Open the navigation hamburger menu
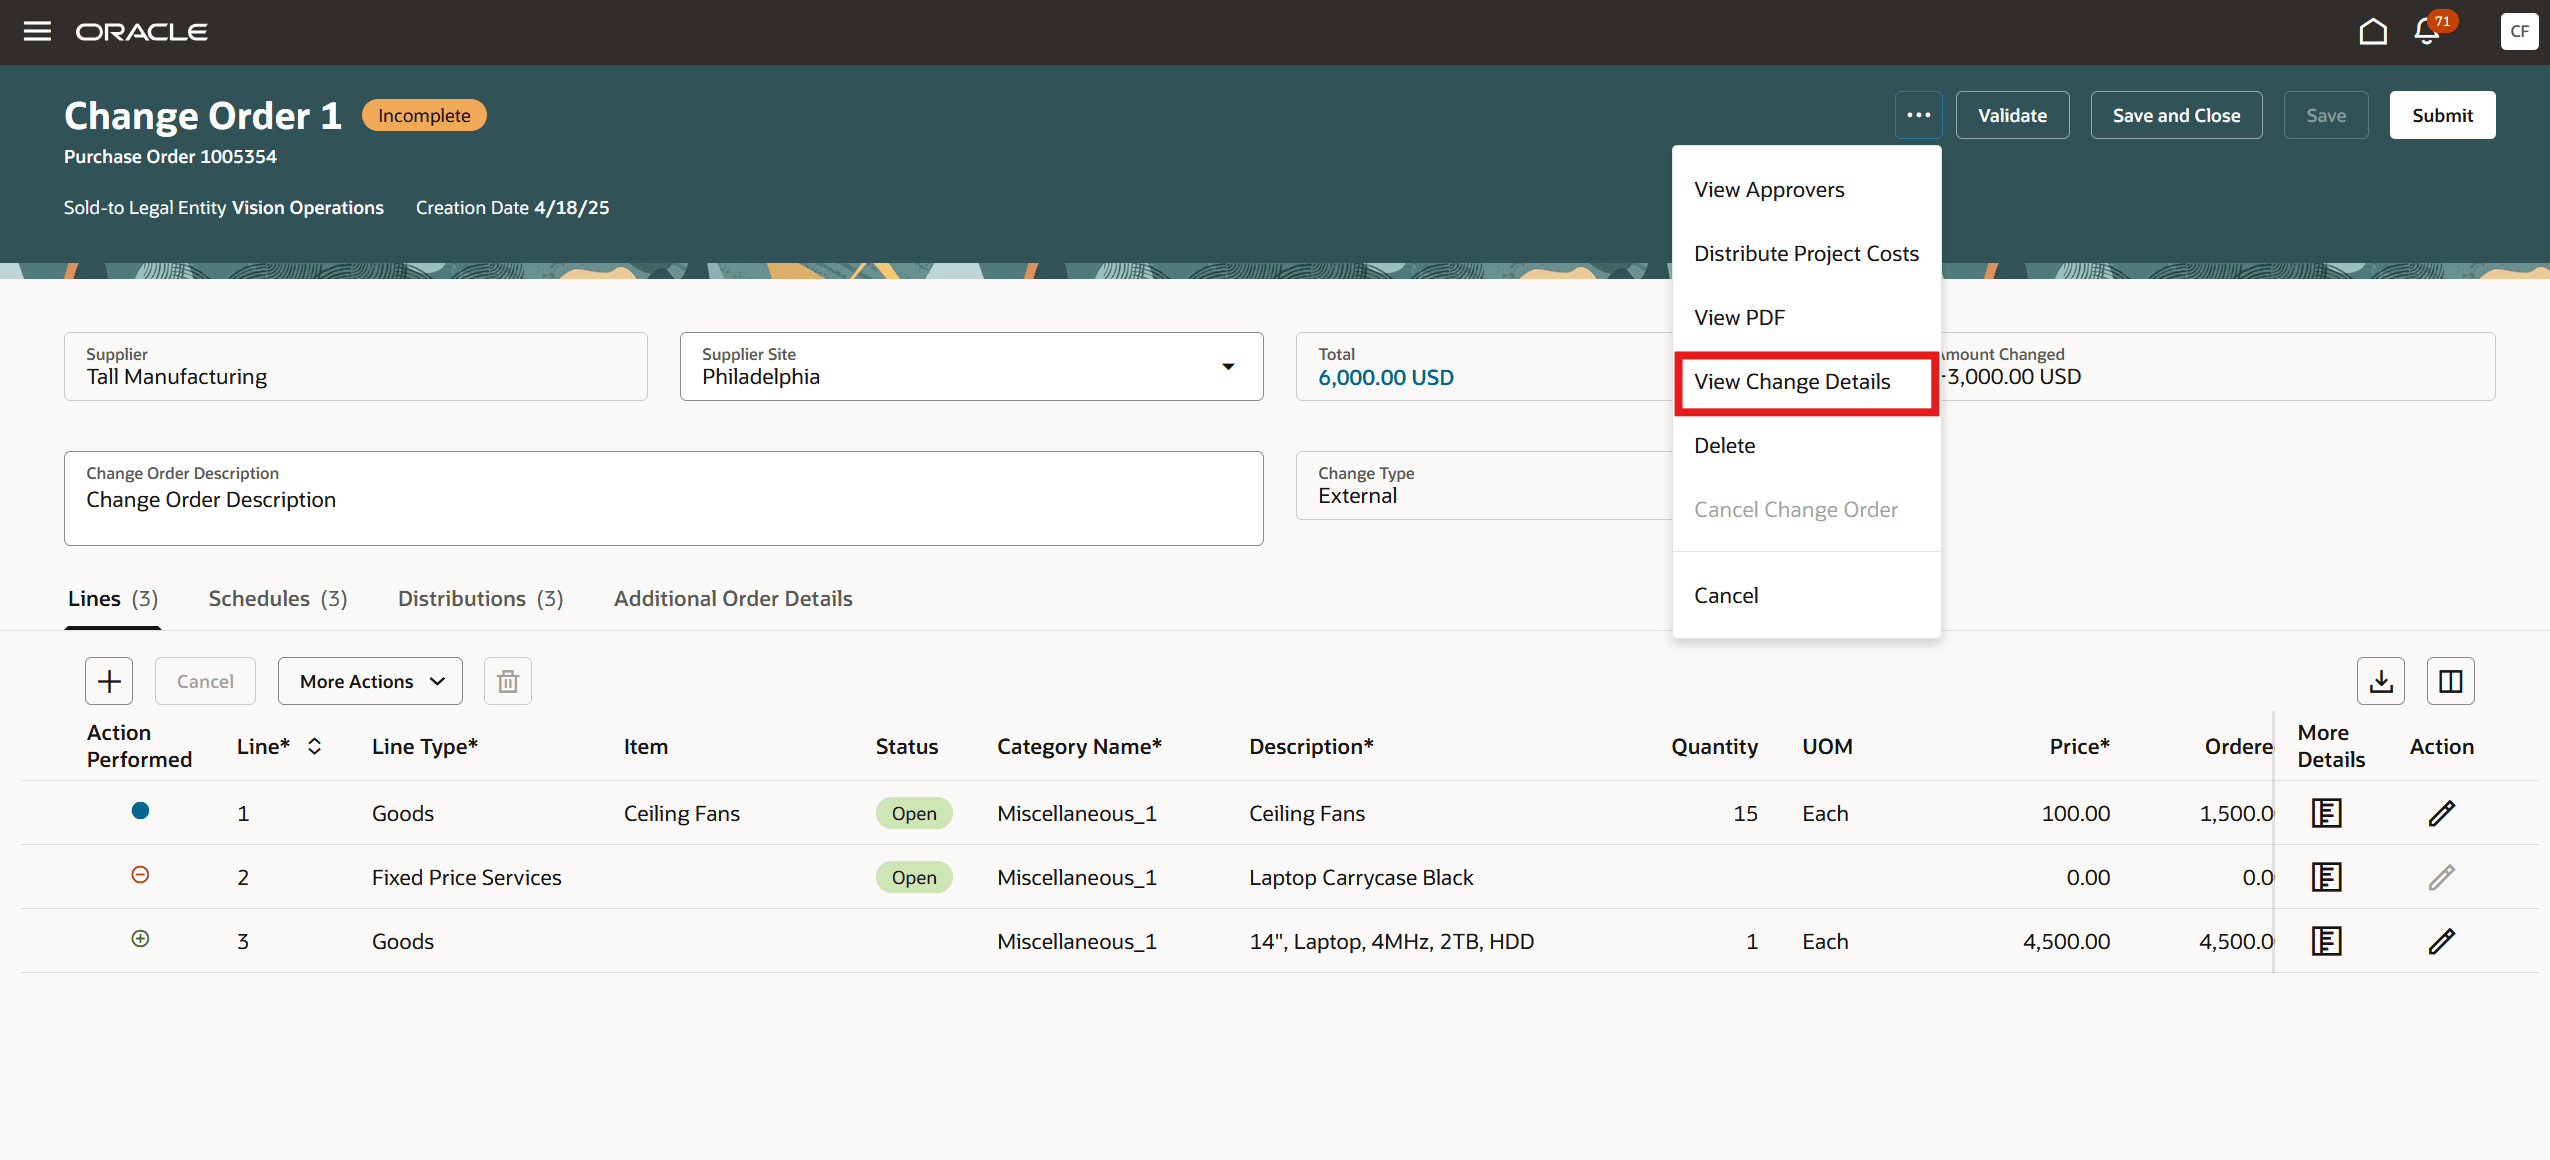This screenshot has width=2550, height=1160. pos(37,31)
